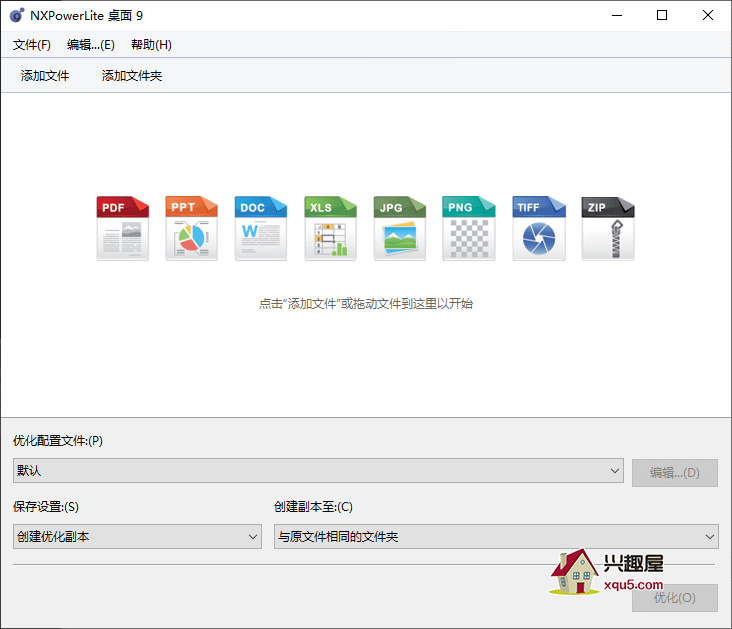Open the 帮助(H) menu
This screenshot has width=732, height=629.
click(151, 45)
